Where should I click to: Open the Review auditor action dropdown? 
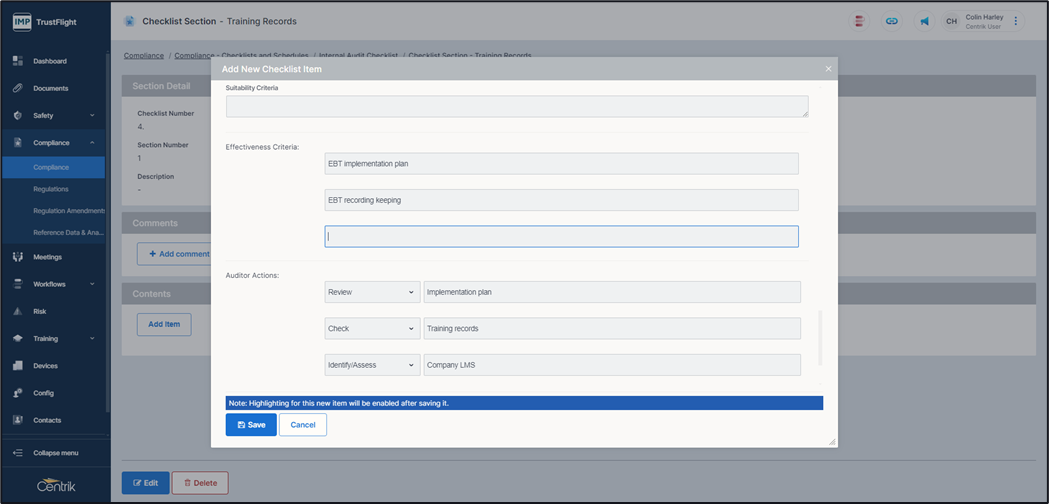pyautogui.click(x=371, y=292)
